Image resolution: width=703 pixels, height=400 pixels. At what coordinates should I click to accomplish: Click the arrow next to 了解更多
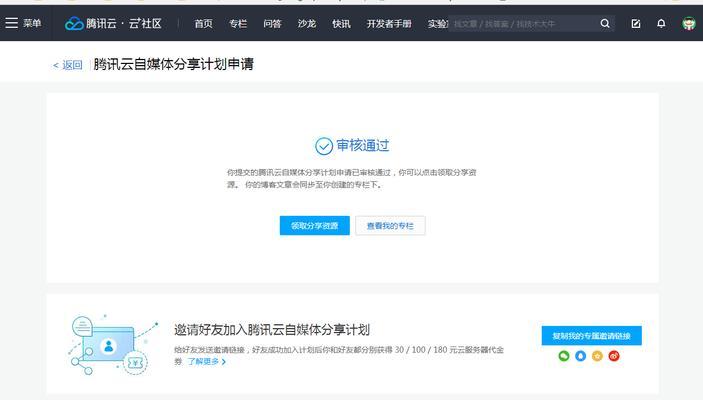pos(224,362)
